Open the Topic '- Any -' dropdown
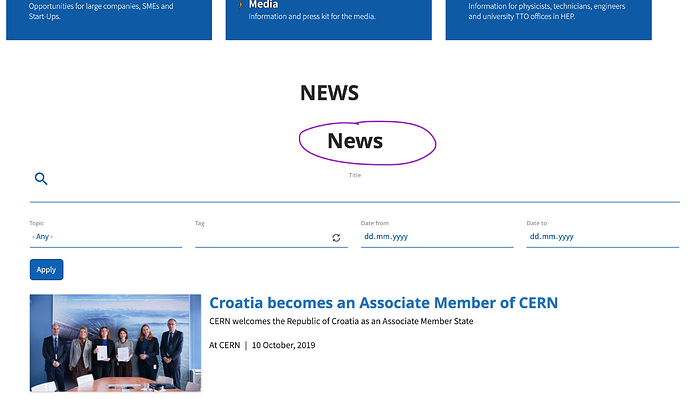 pyautogui.click(x=106, y=237)
